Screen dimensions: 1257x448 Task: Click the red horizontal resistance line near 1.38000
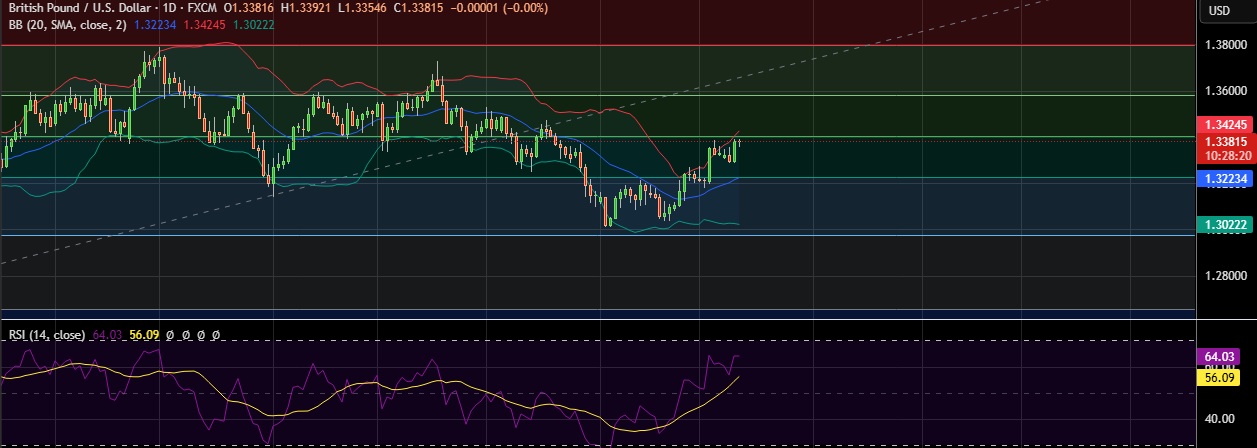tap(600, 45)
